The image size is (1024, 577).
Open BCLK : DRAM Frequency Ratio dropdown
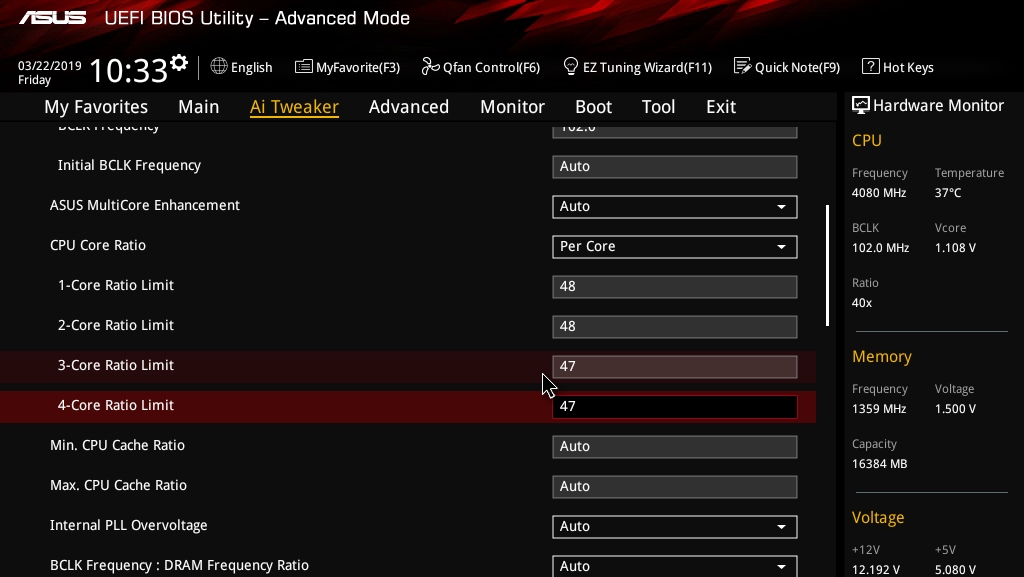[675, 566]
